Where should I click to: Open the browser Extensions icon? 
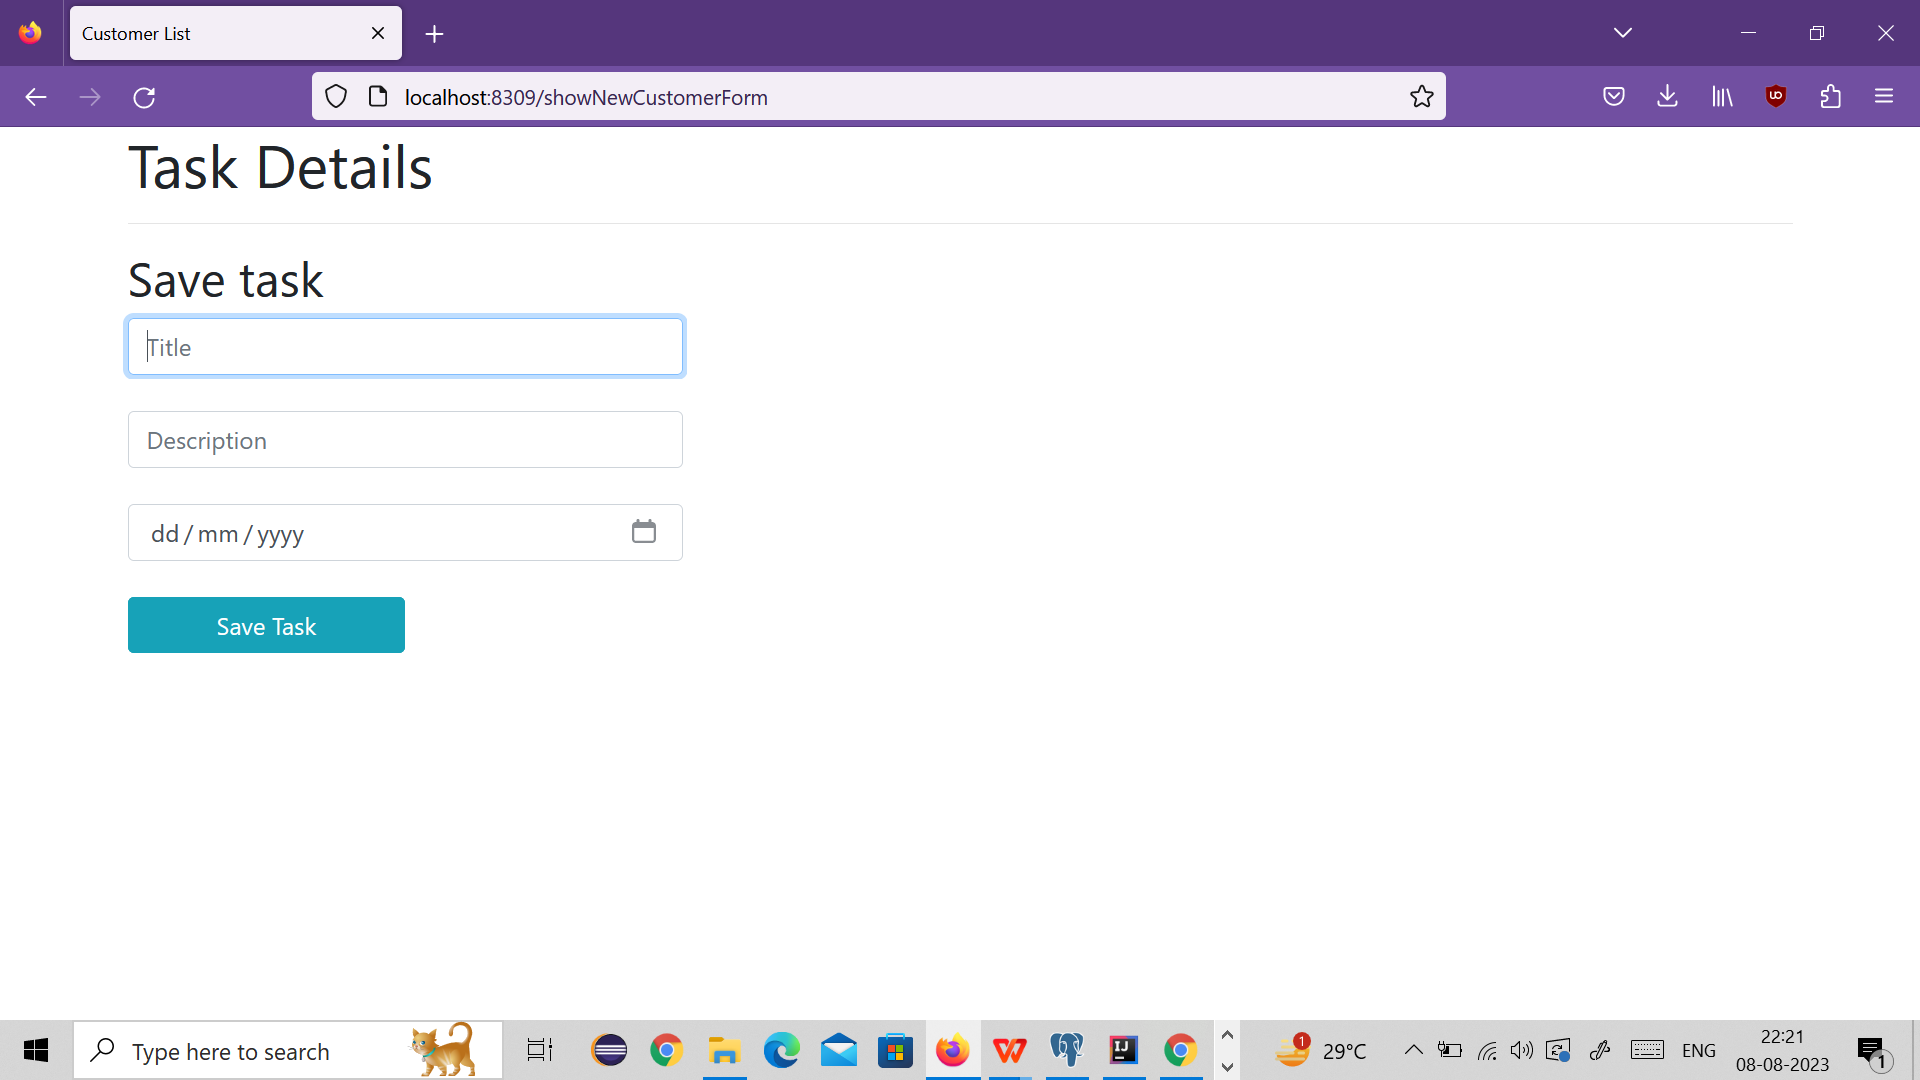click(x=1831, y=96)
